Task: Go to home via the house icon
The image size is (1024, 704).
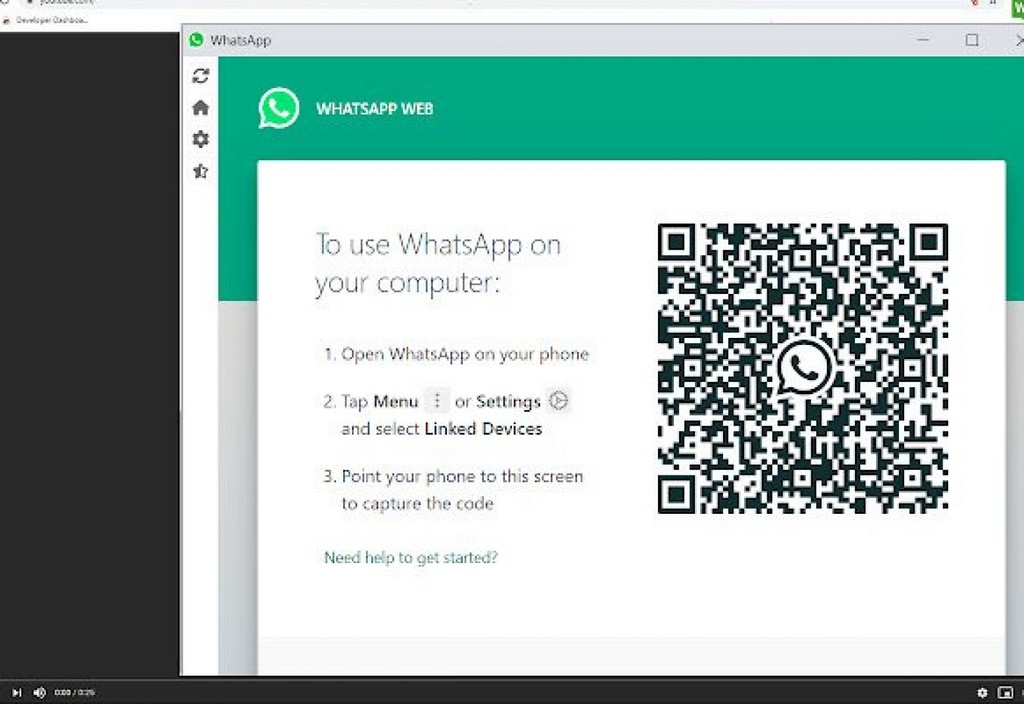Action: pyautogui.click(x=200, y=107)
